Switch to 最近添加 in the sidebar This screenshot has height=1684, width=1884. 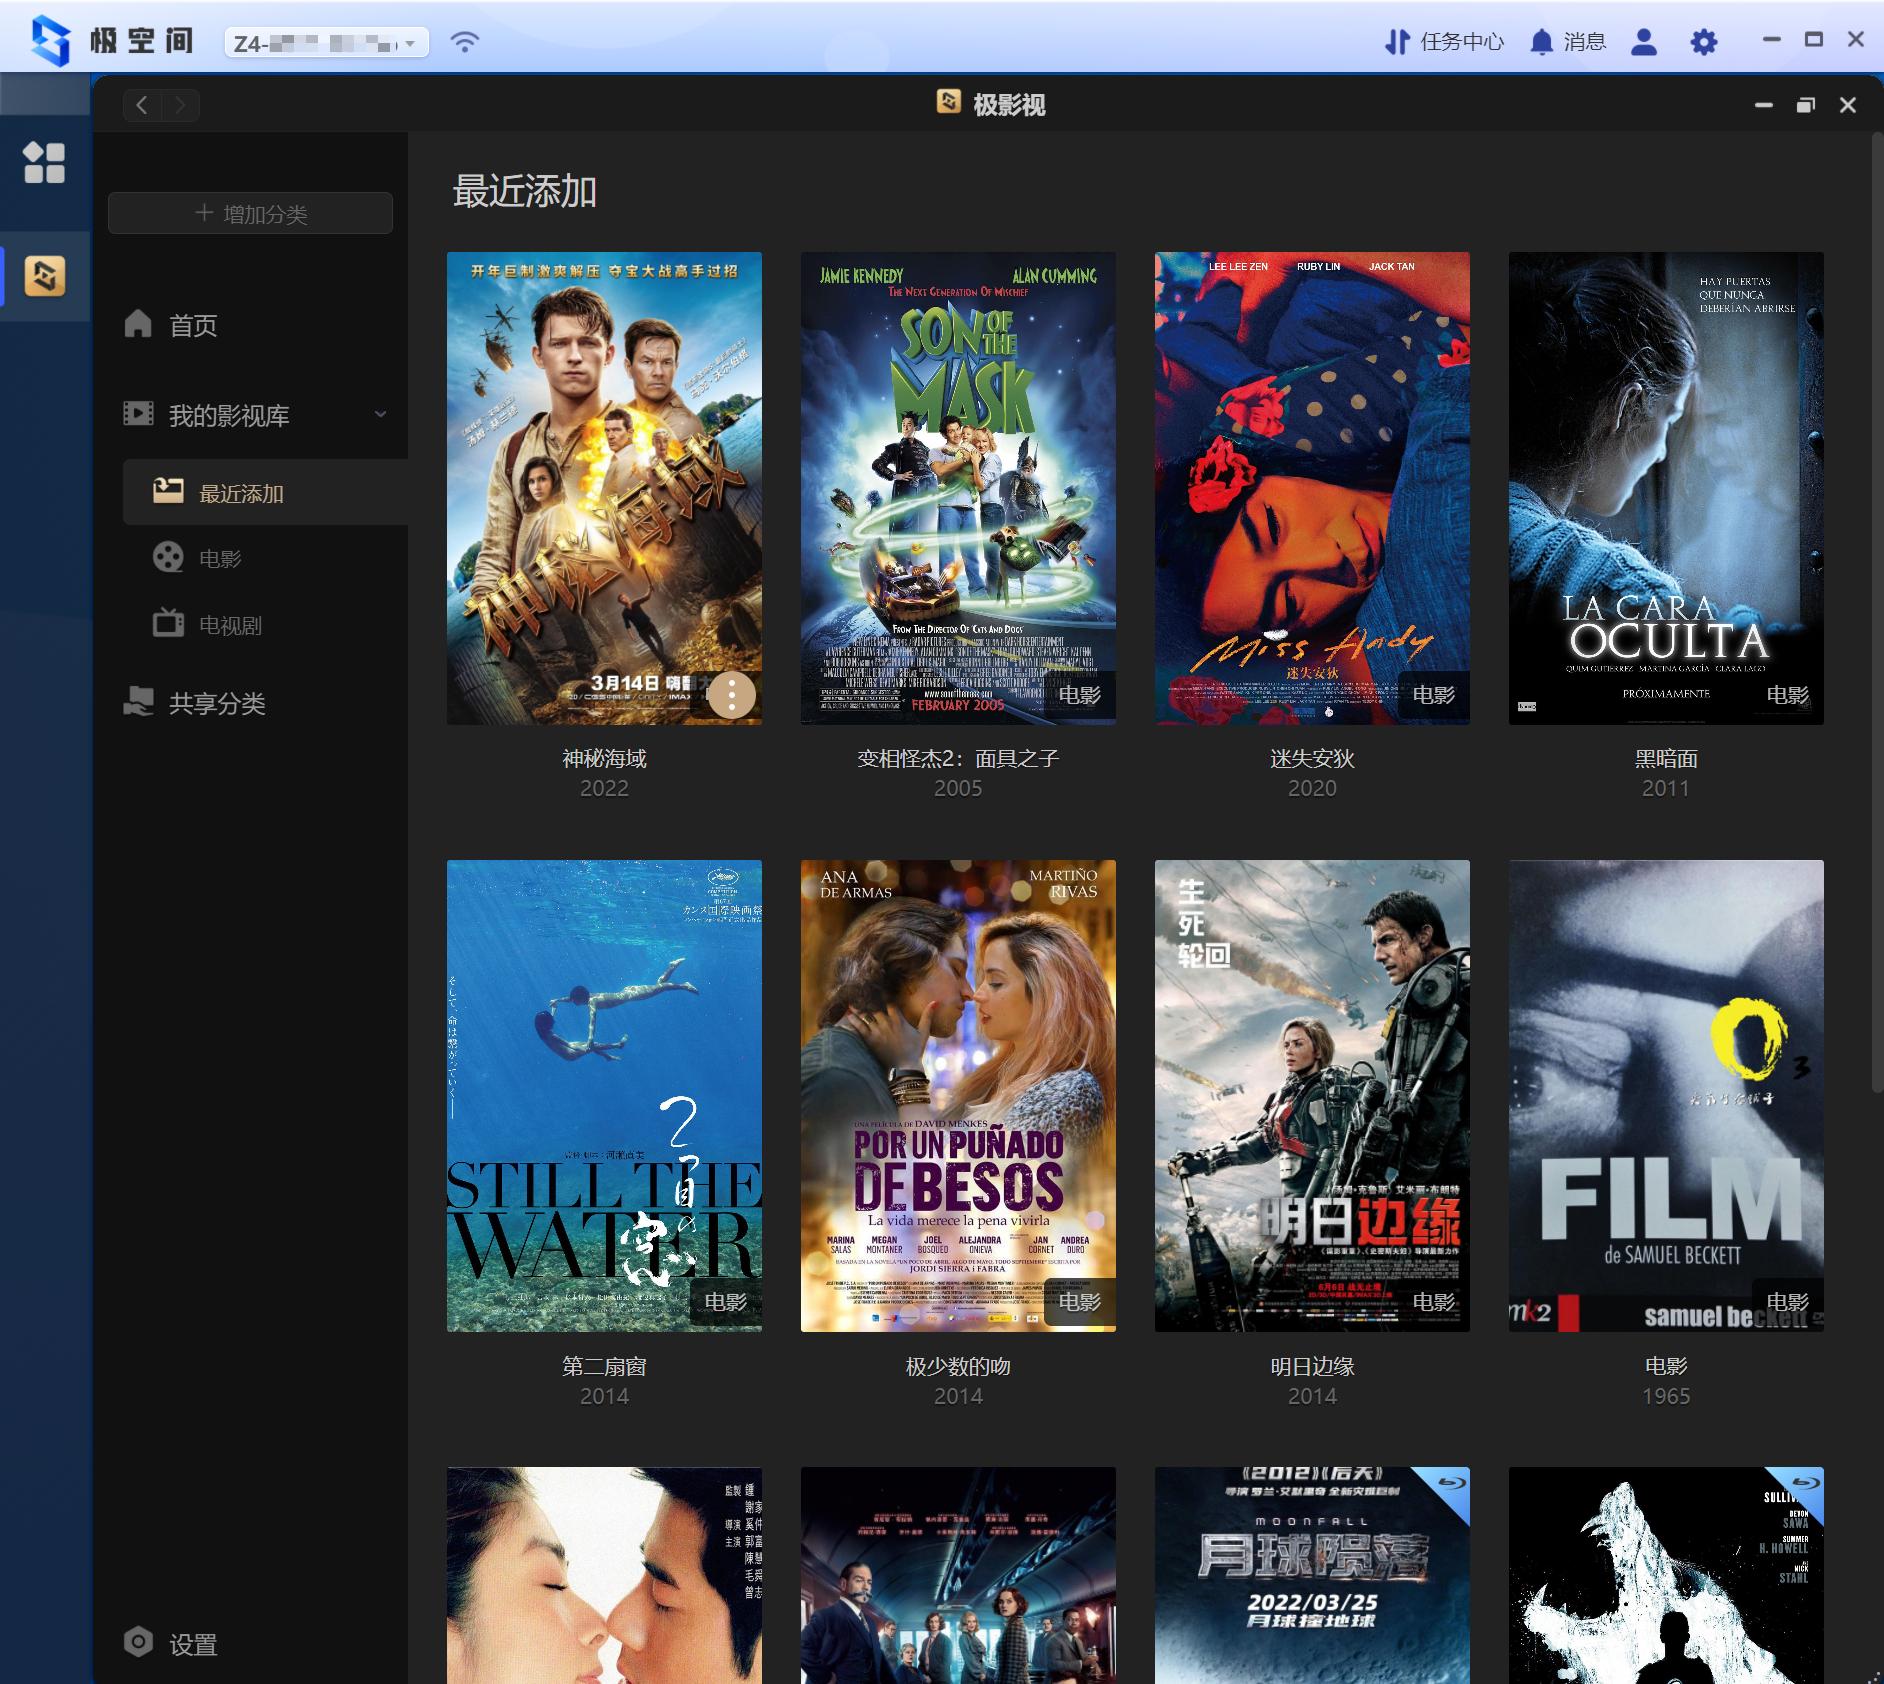pos(240,492)
